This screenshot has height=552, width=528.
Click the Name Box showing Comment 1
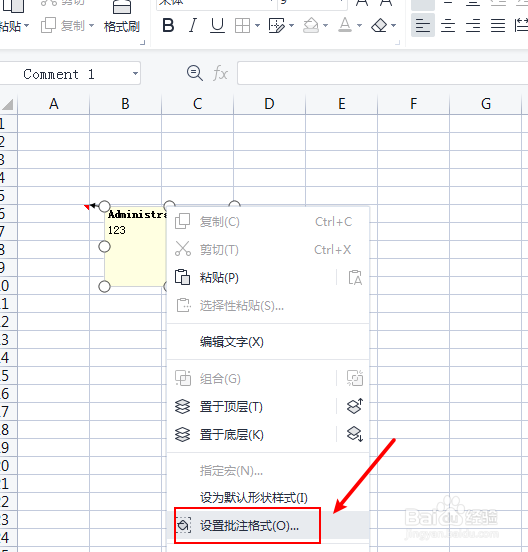click(59, 74)
